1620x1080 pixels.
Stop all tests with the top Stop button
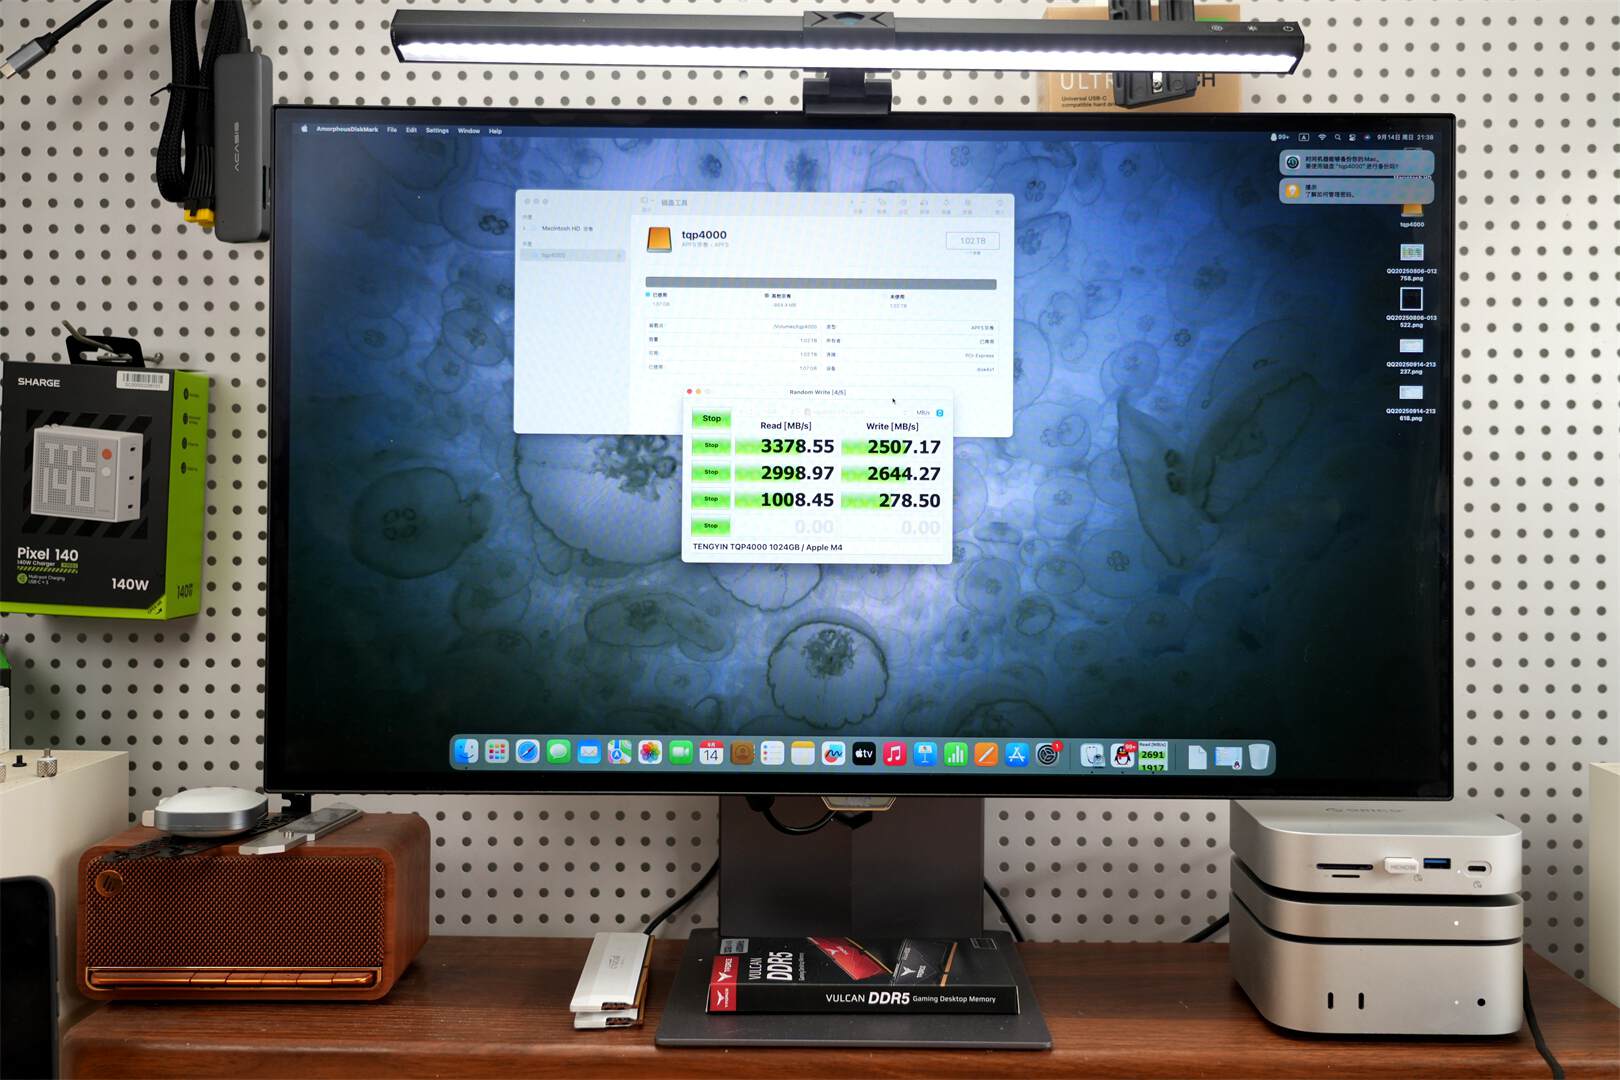tap(711, 418)
